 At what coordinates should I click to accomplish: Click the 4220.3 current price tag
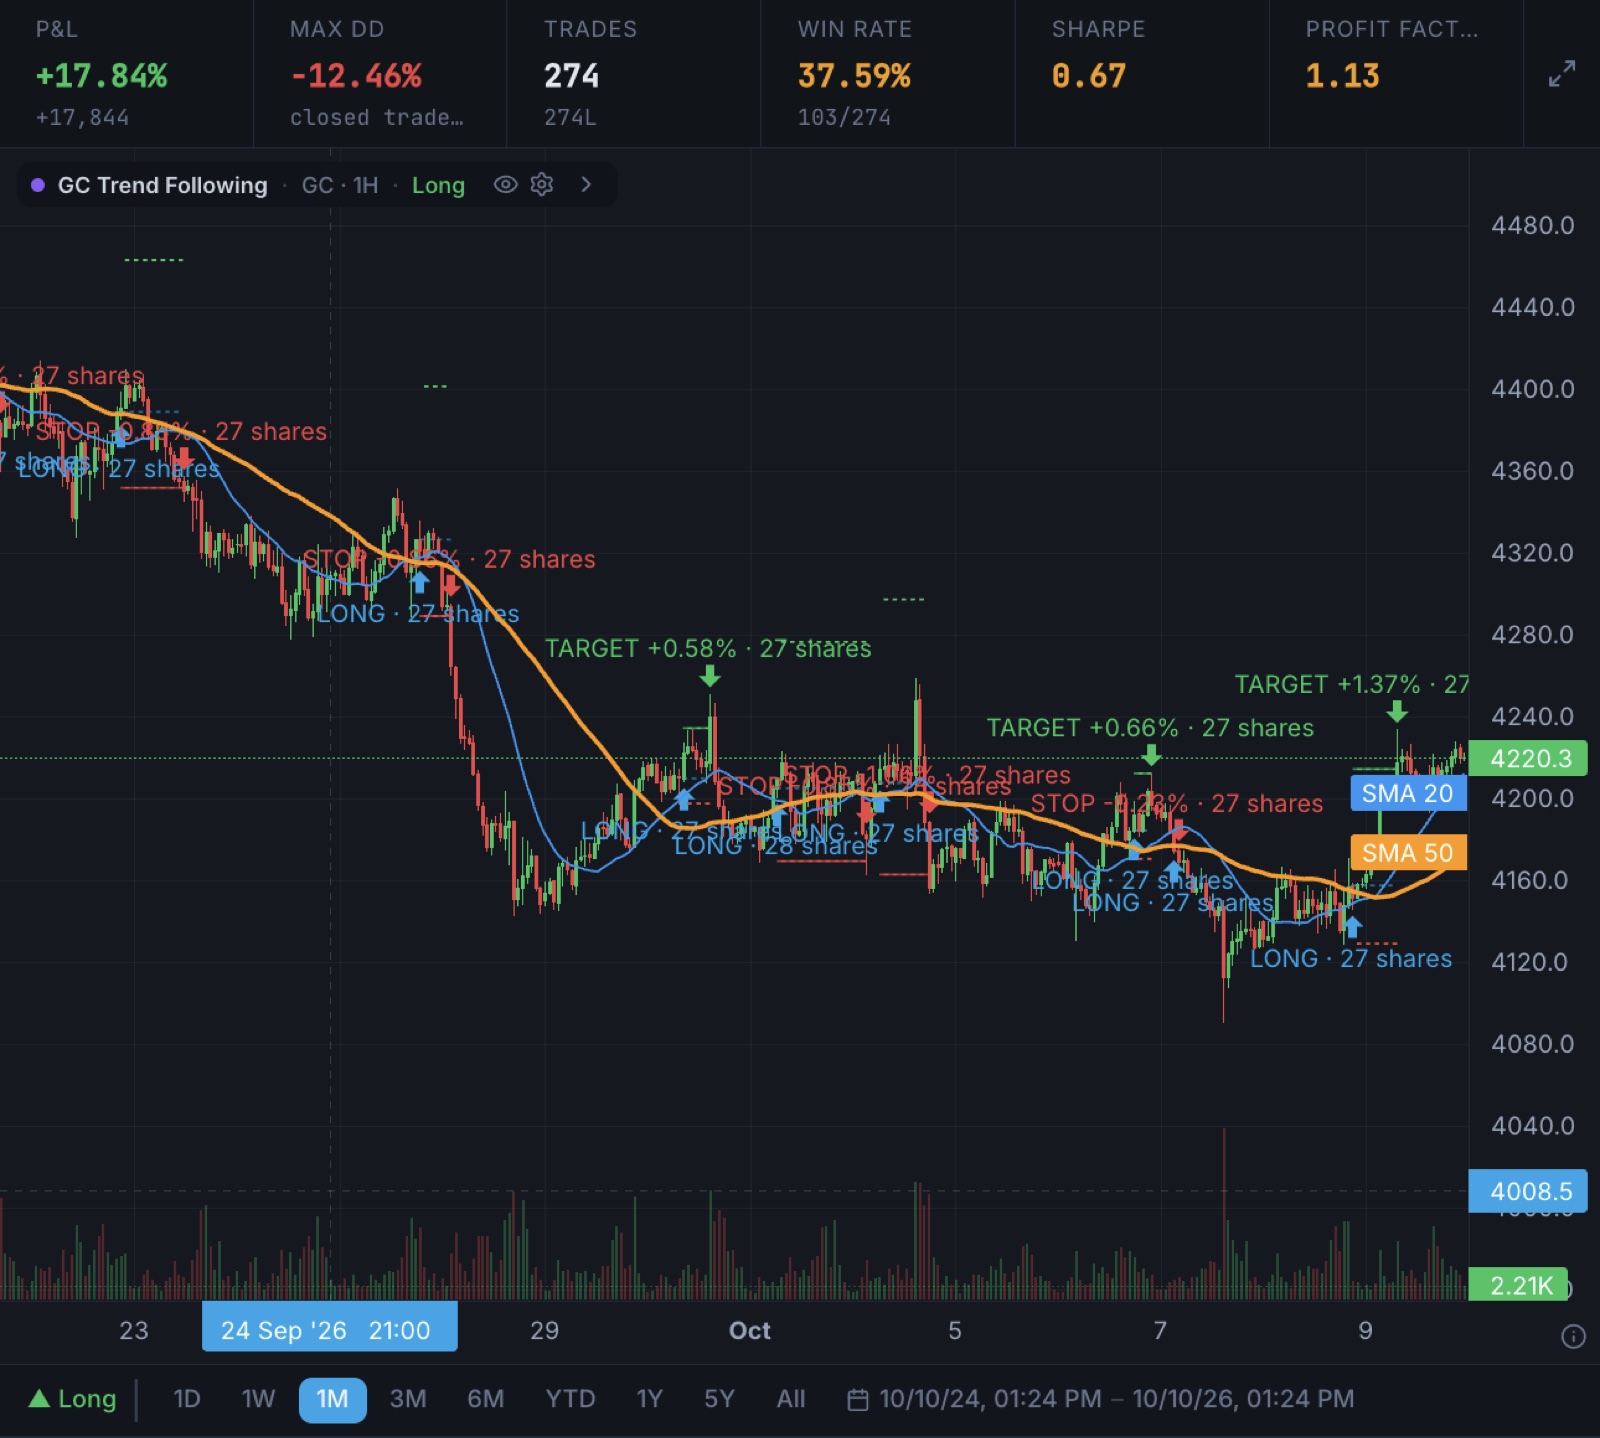(x=1529, y=758)
